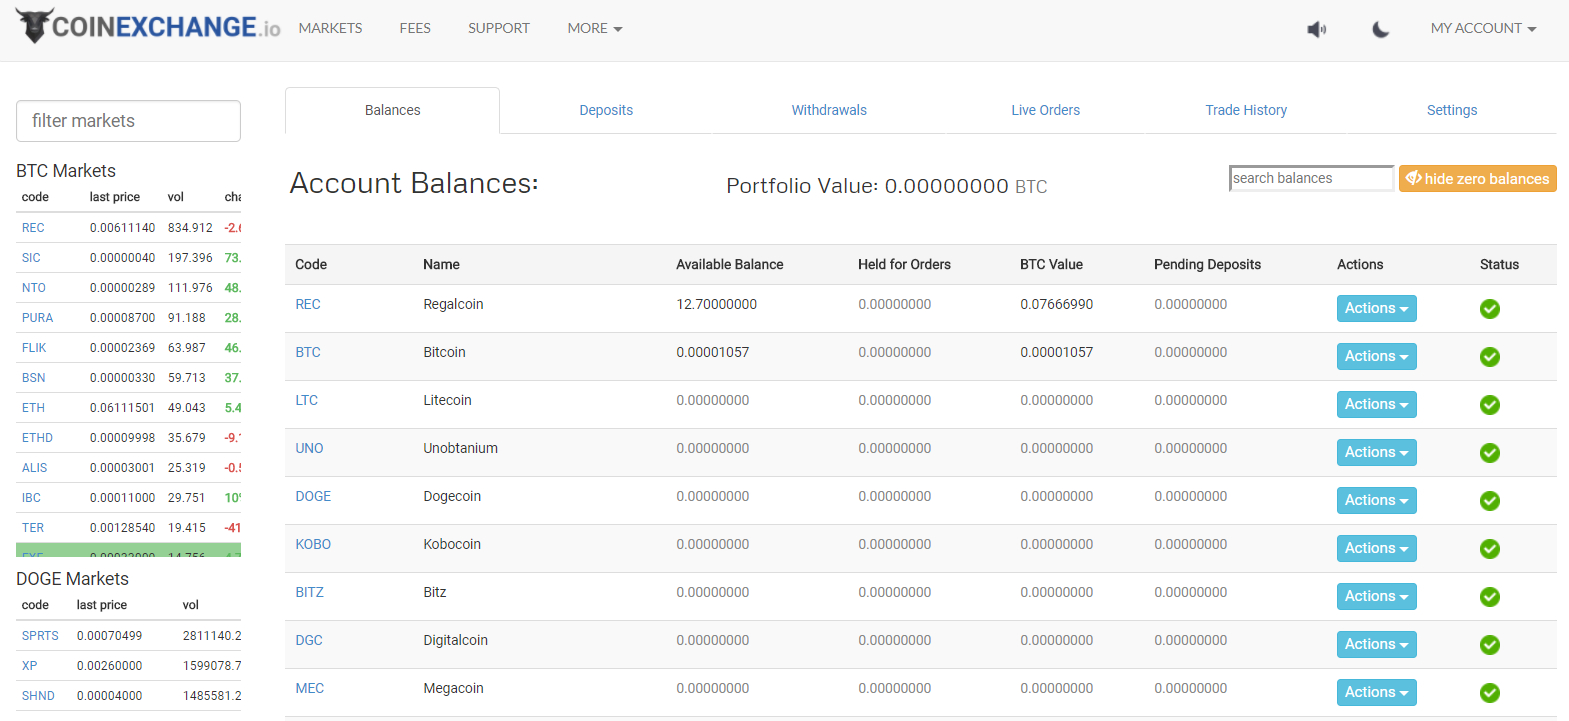
Task: Click the CoinExchange bull logo
Action: 34,26
